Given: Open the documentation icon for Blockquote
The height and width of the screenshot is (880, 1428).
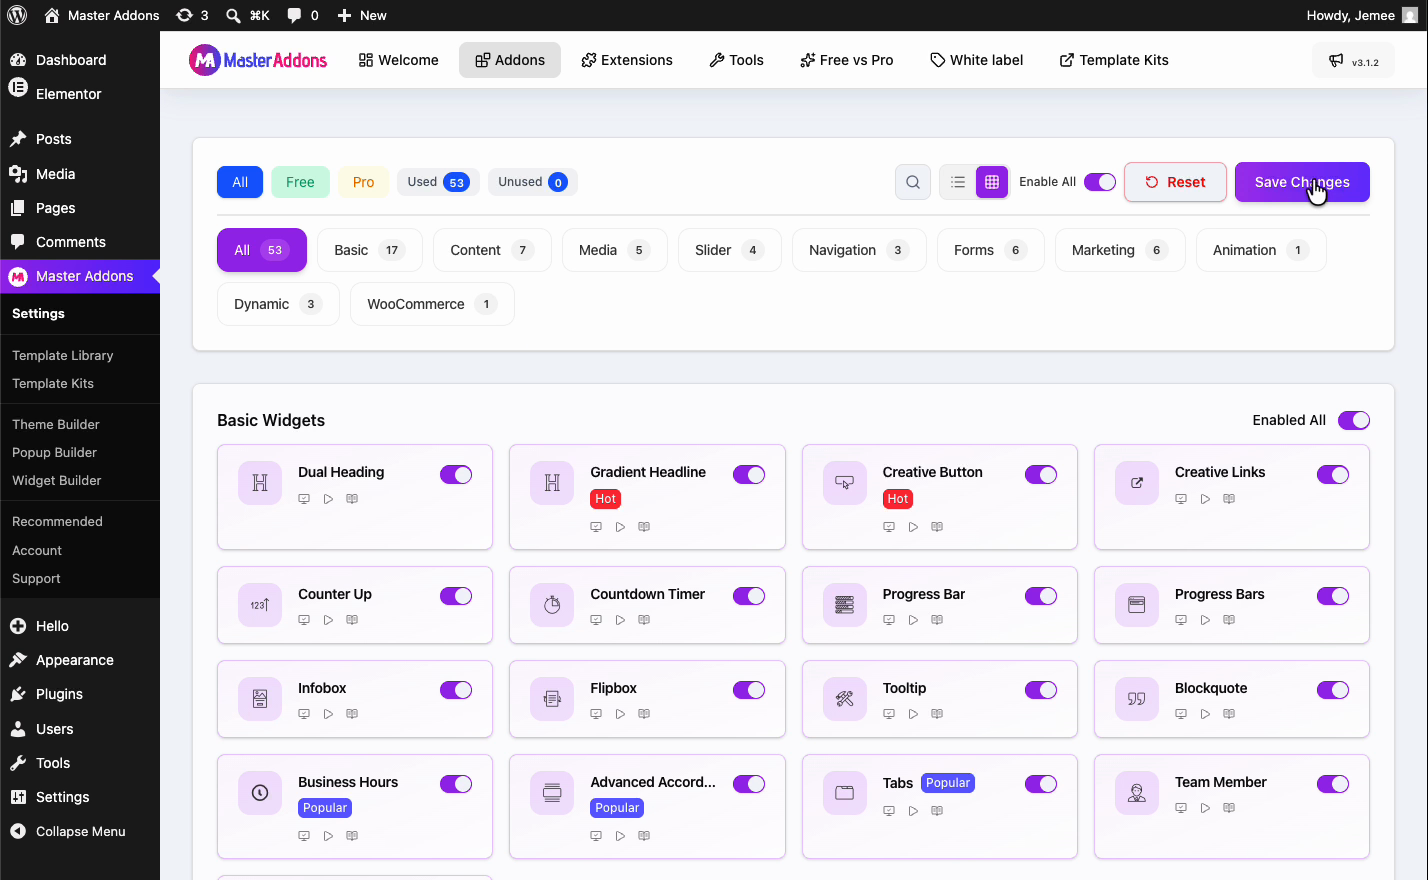Looking at the screenshot, I should (1229, 714).
